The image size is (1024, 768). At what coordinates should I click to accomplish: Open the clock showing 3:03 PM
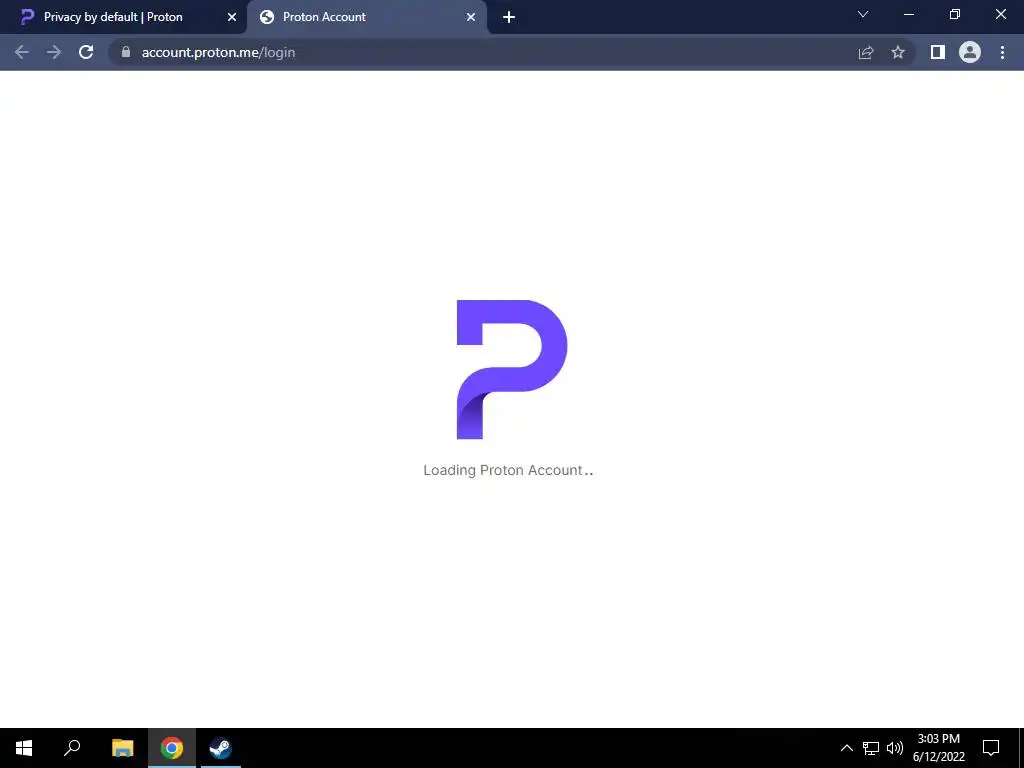(x=938, y=748)
